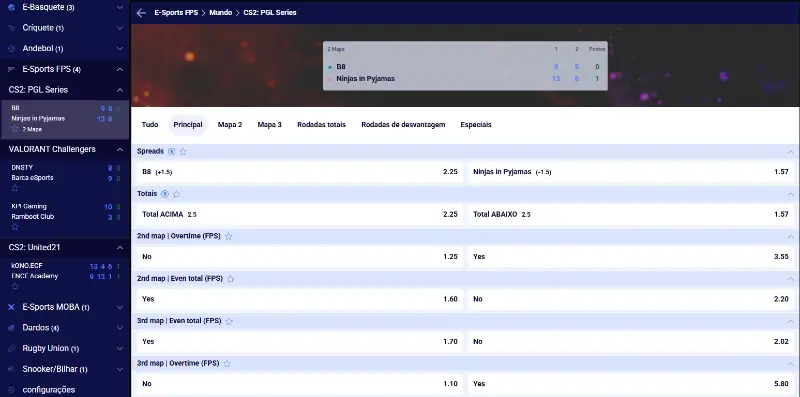The height and width of the screenshot is (397, 800).
Task: Bet on Ninjas in Pyjamas (-1.5) at 1.57
Action: point(631,172)
